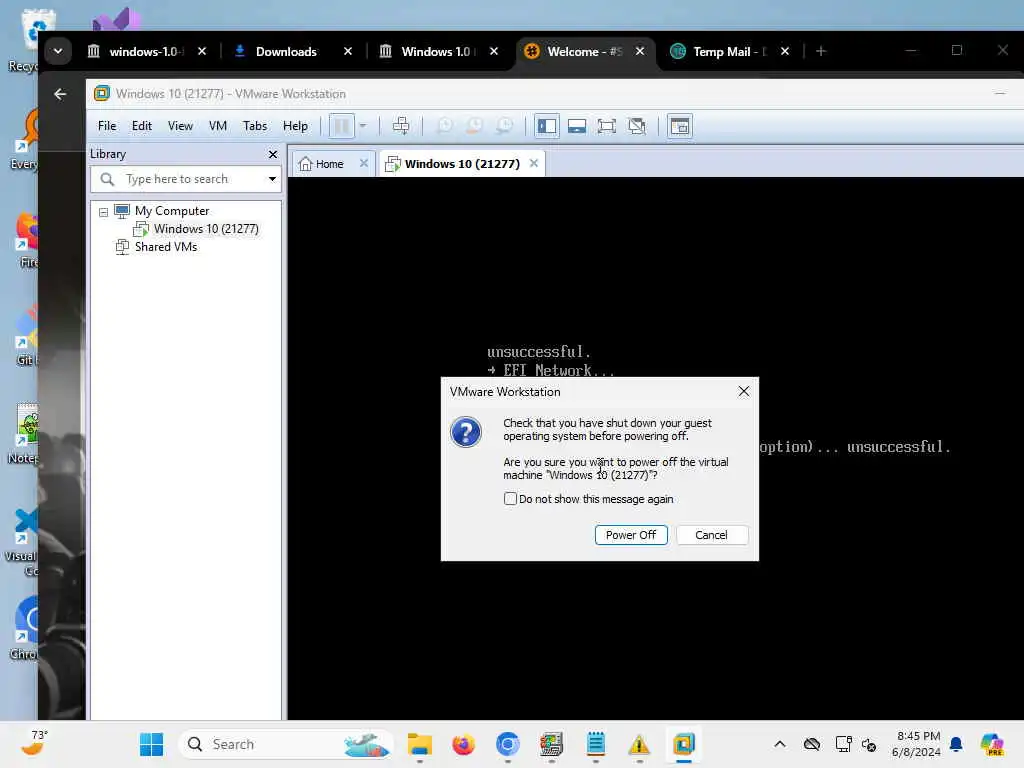
Task: Click the Revert to Snapshot icon
Action: [474, 126]
